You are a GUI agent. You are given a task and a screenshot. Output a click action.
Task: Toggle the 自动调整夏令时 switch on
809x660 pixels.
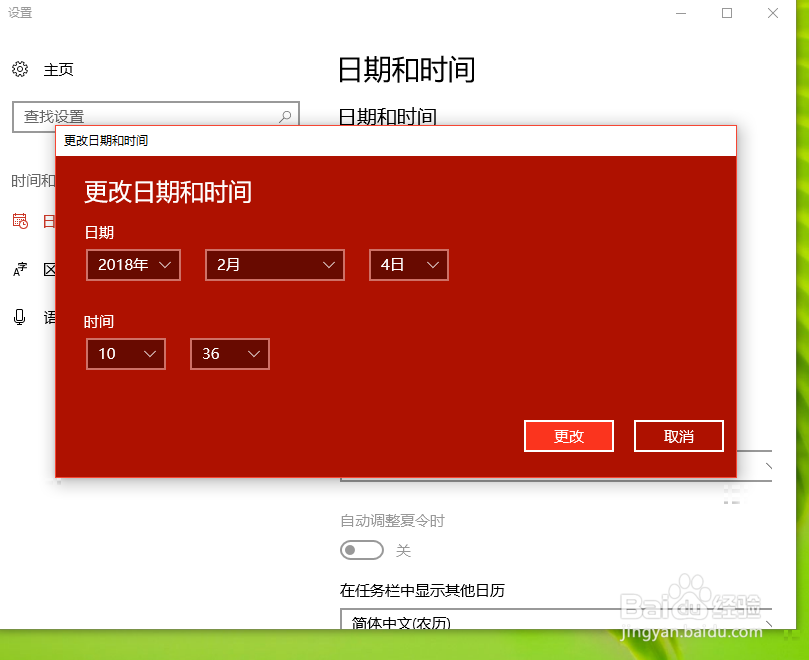coord(361,550)
